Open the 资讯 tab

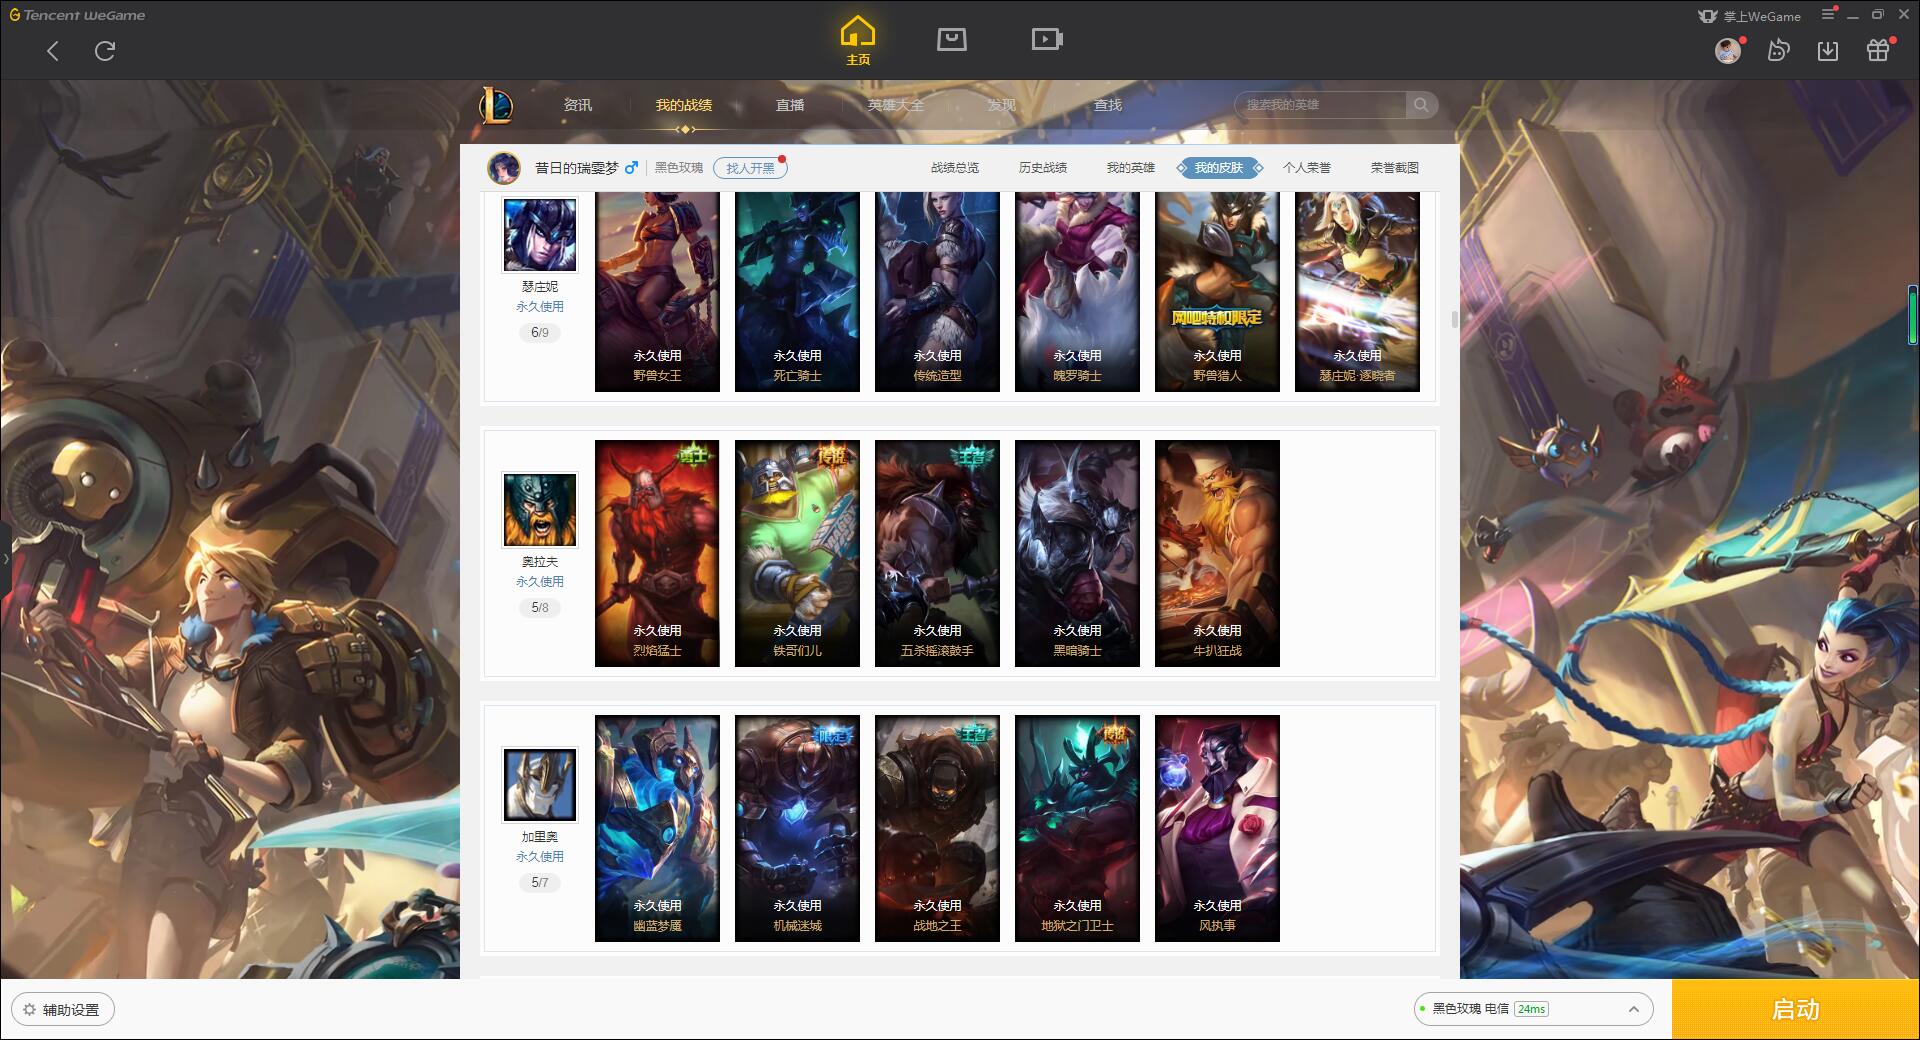coord(578,105)
